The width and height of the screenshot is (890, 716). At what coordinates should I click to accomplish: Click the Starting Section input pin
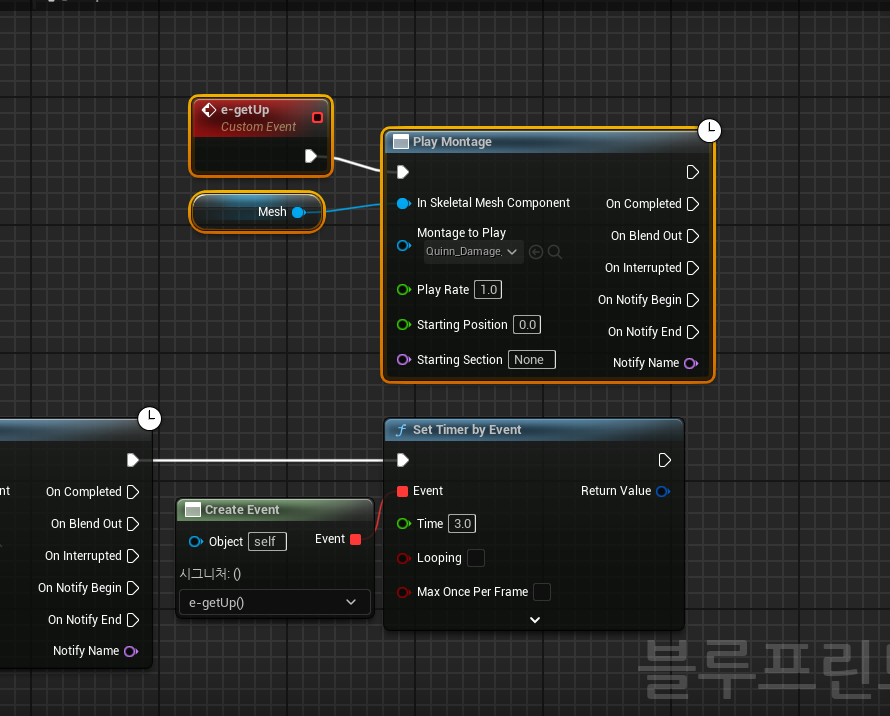404,359
